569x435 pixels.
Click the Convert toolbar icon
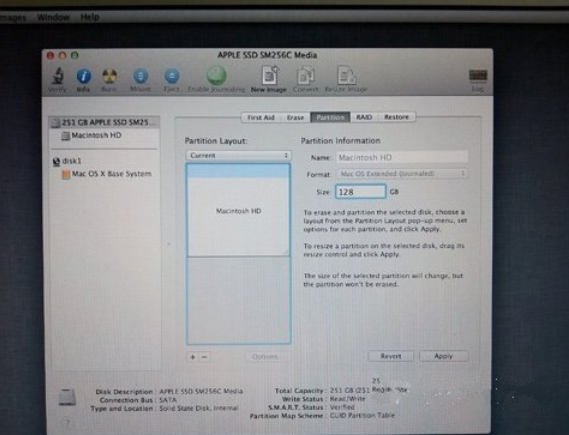pyautogui.click(x=306, y=75)
